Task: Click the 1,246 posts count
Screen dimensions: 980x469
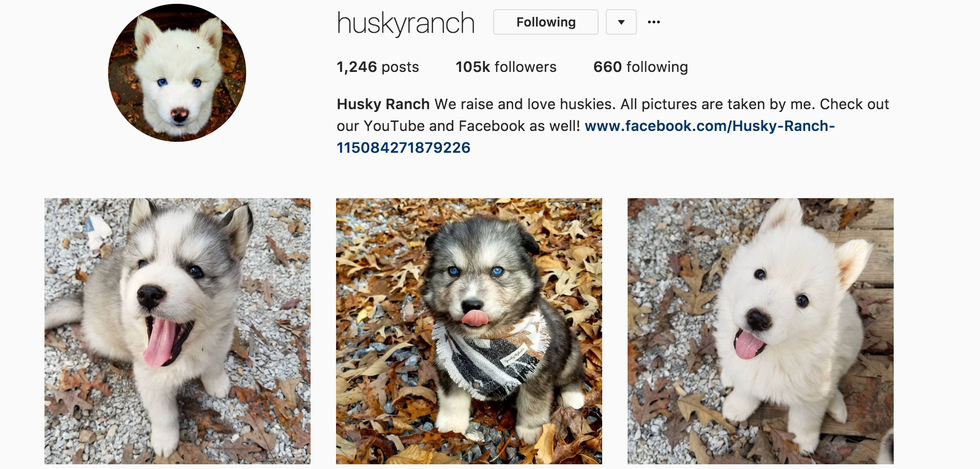Action: 378,67
